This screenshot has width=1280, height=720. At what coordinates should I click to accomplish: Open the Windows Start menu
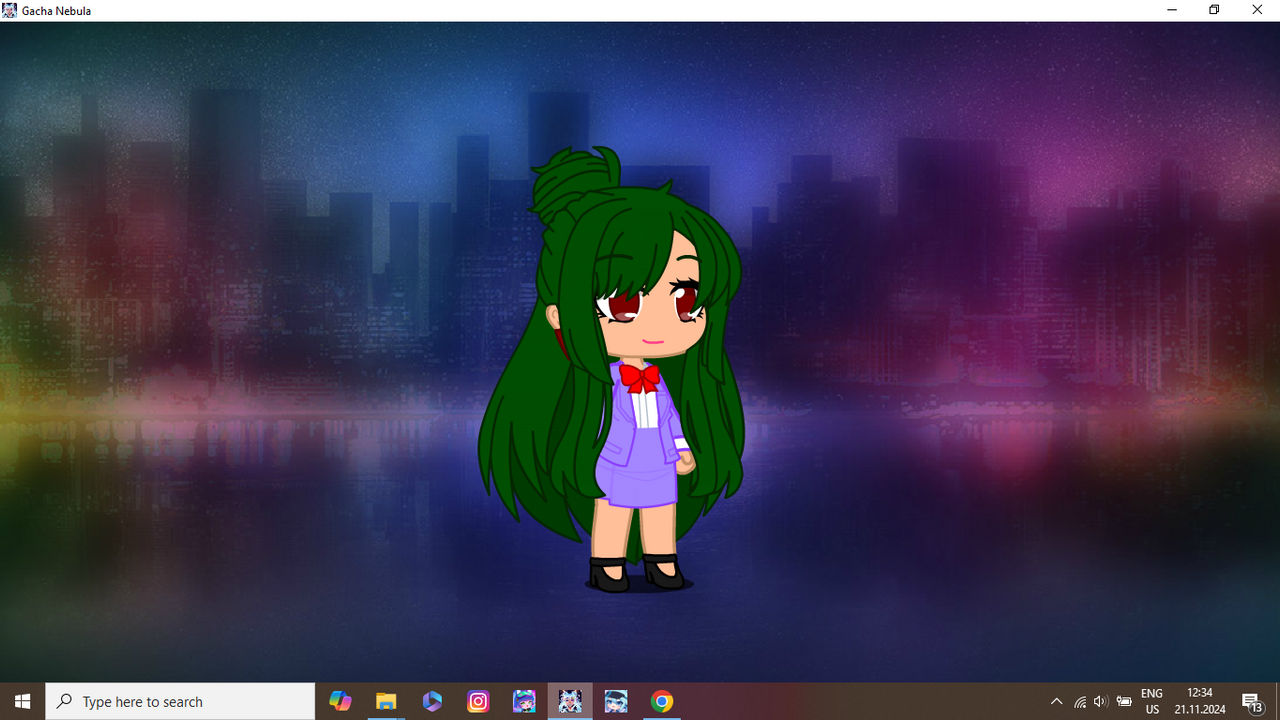point(22,701)
